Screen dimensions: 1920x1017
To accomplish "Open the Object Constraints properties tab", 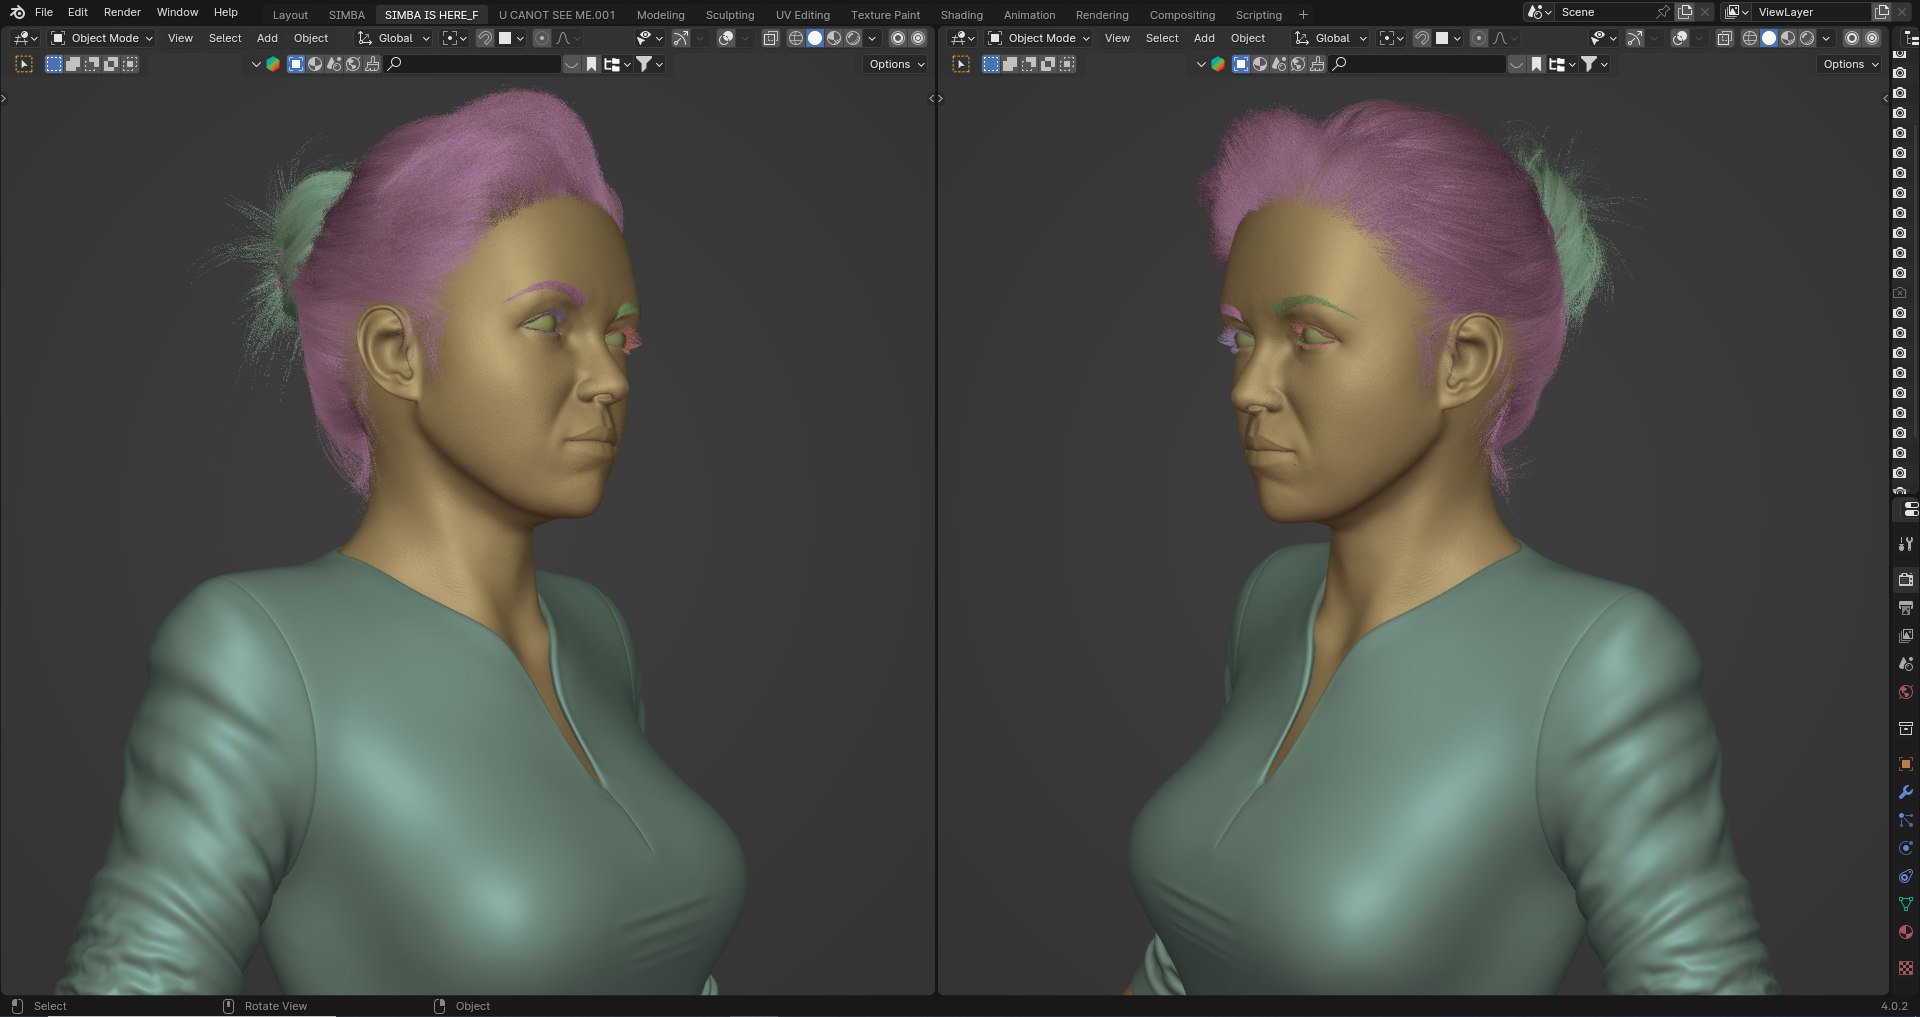I will pyautogui.click(x=1905, y=876).
